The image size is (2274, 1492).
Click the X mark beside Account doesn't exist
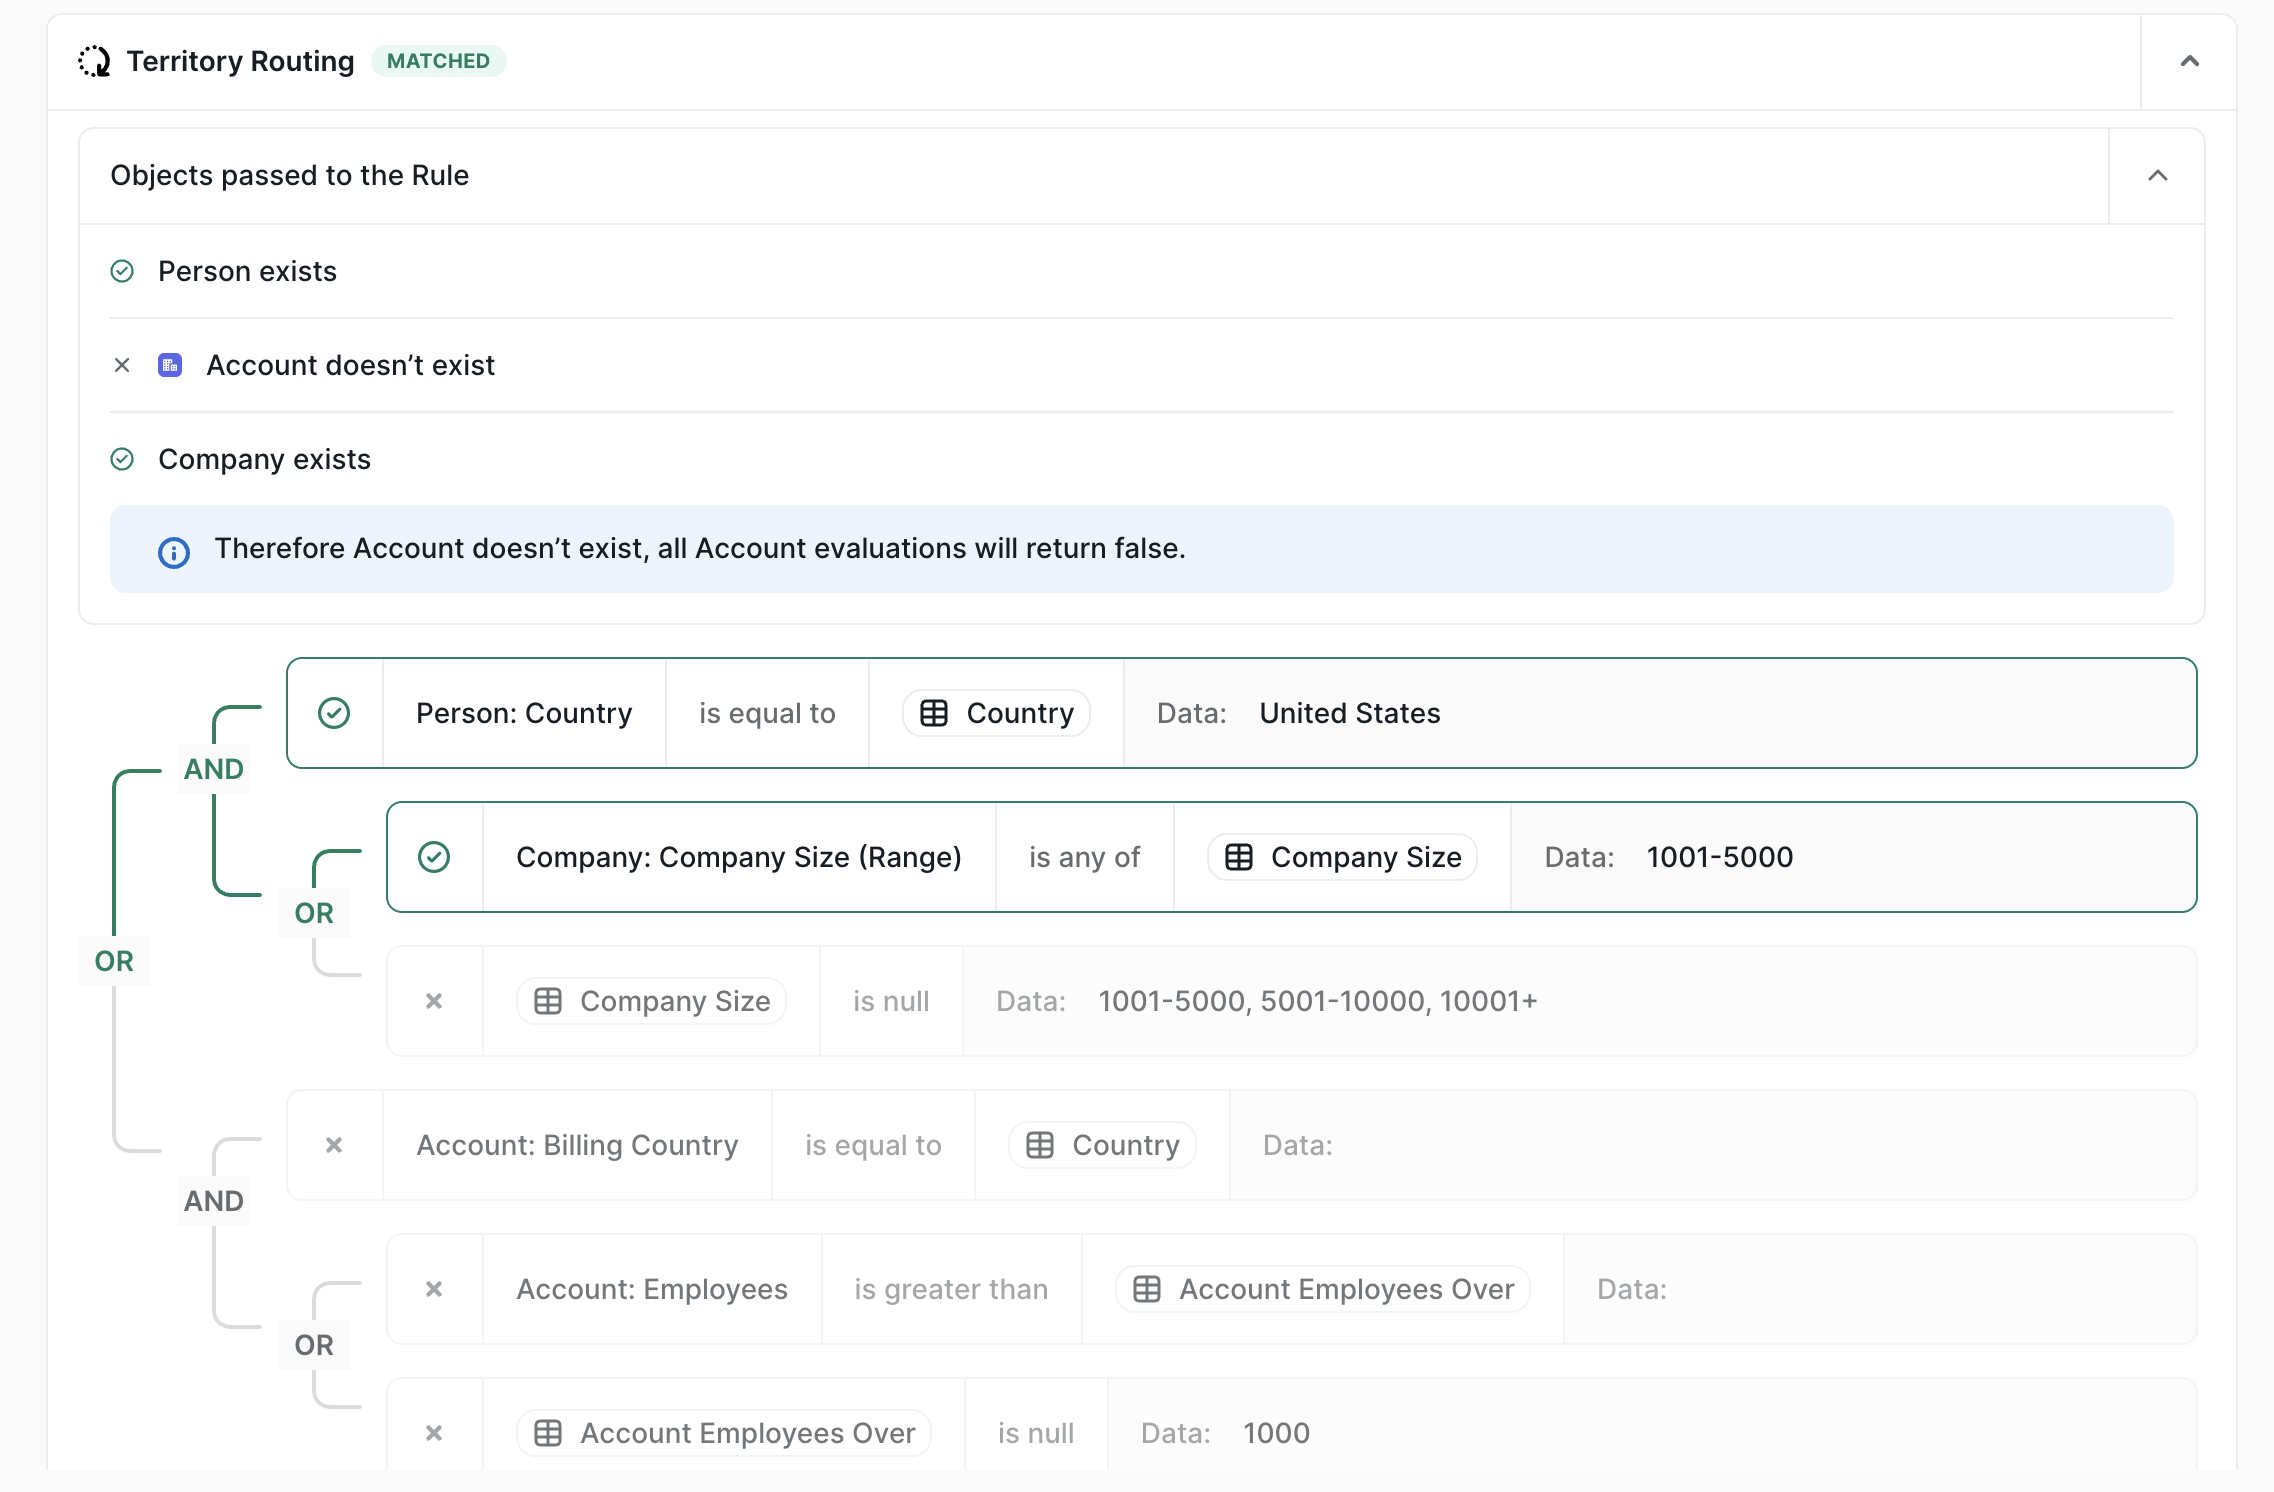coord(122,365)
